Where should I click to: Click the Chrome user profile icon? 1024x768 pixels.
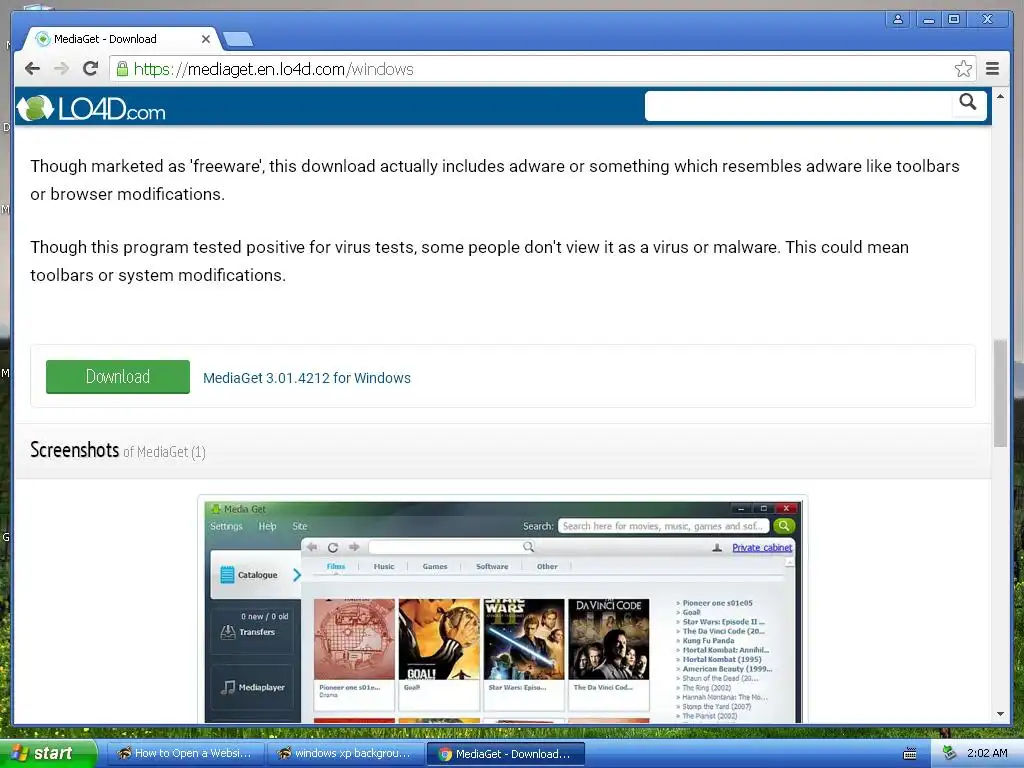pos(898,19)
